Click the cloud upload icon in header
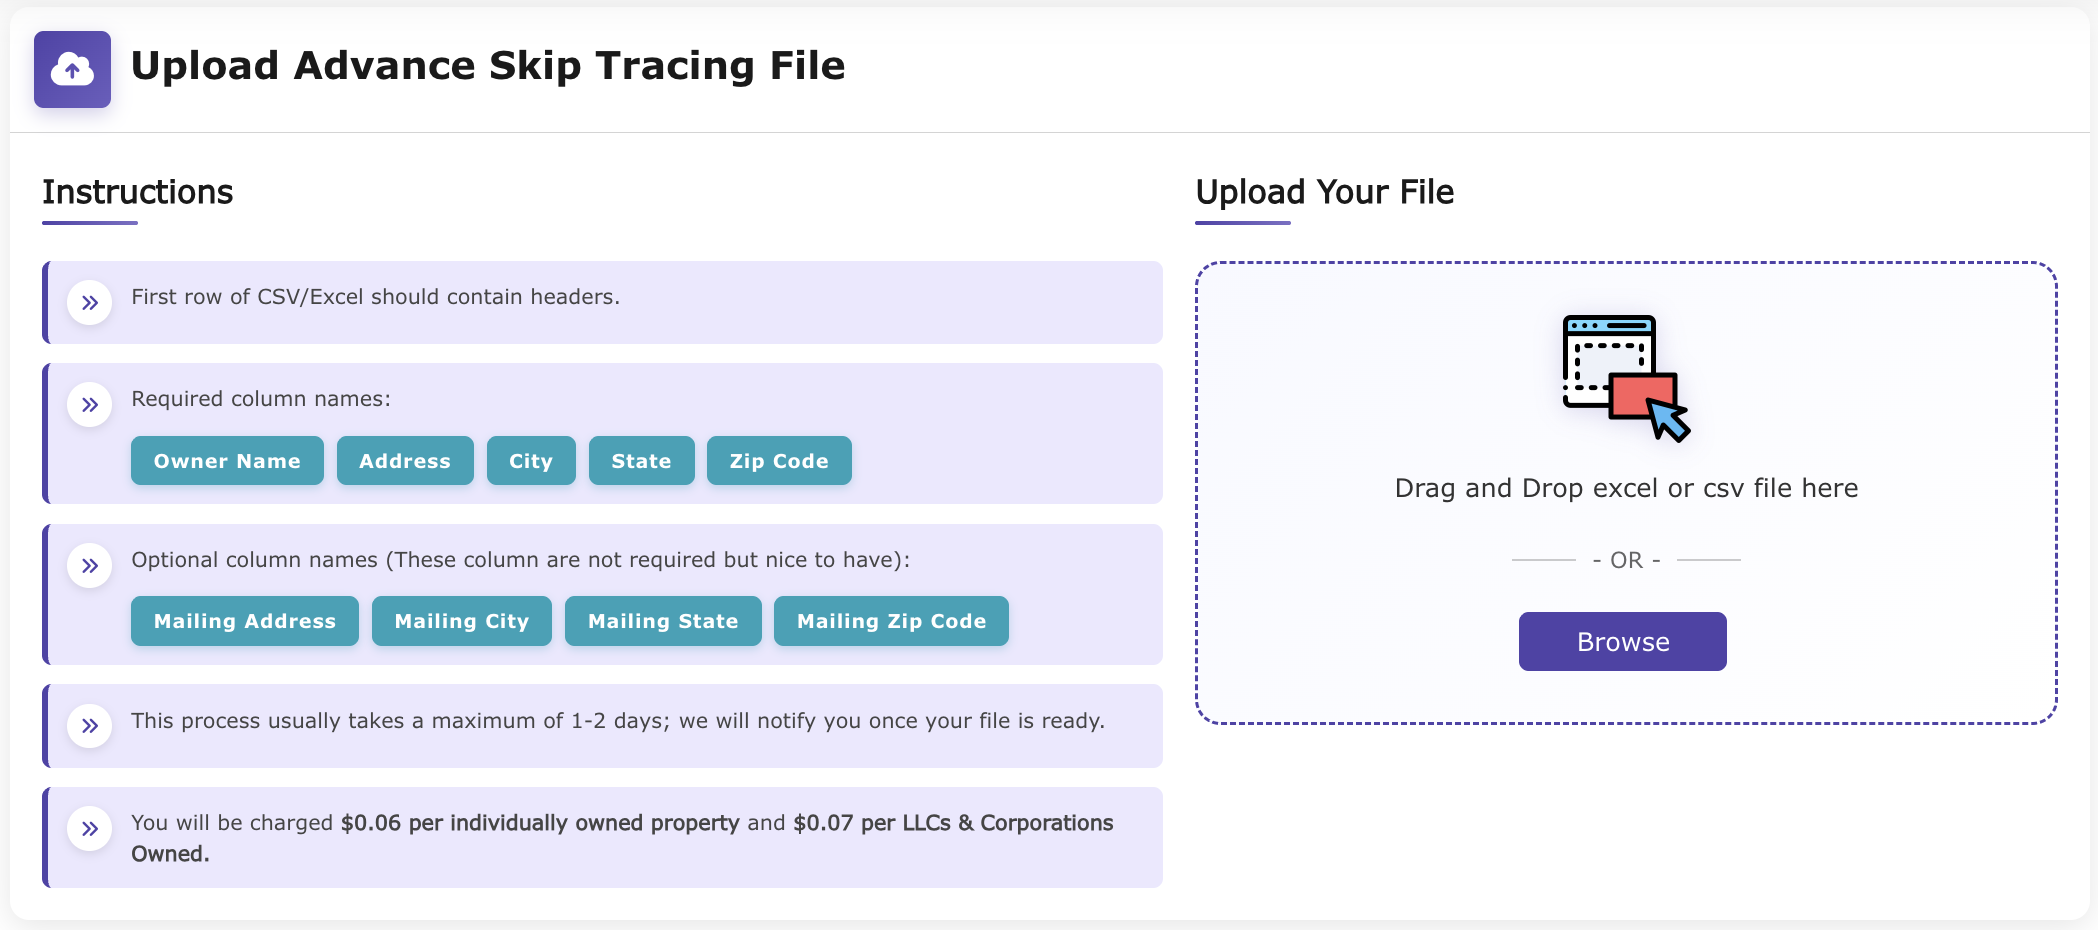 (x=71, y=69)
